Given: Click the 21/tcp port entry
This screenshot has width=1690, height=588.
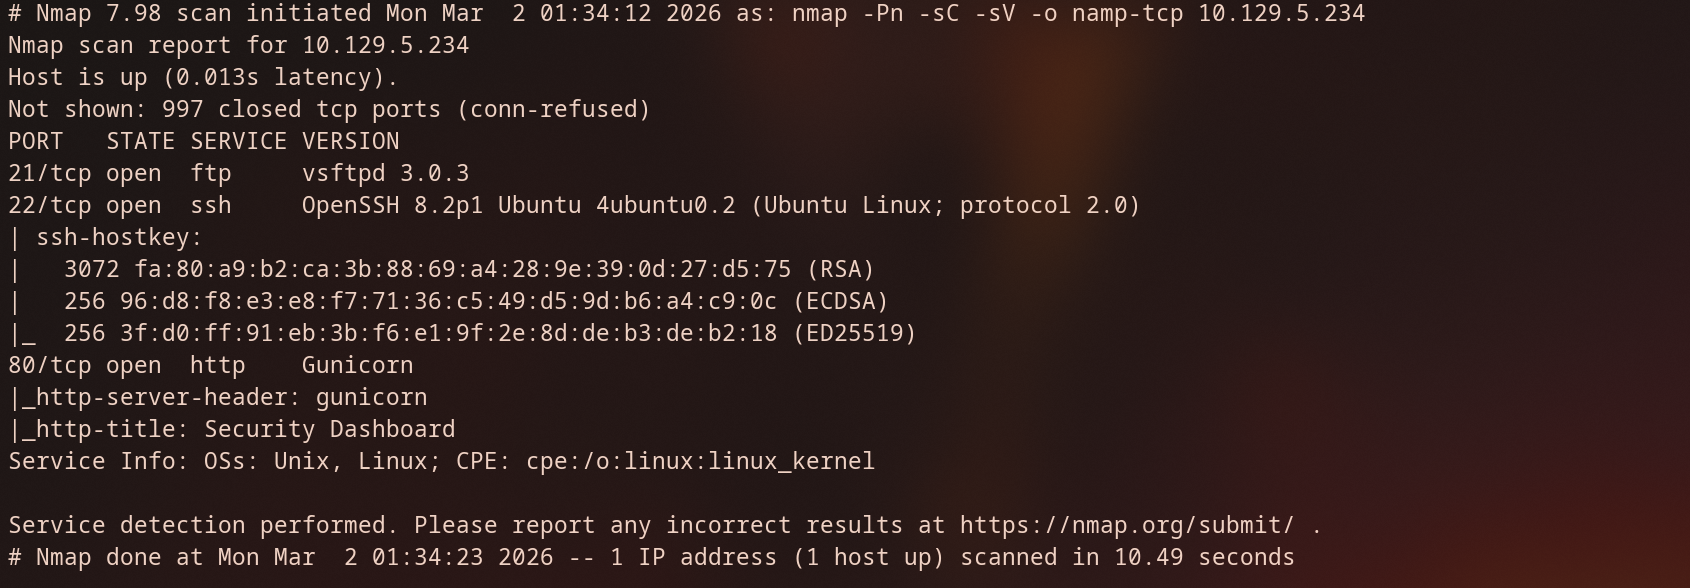Looking at the screenshot, I should (x=50, y=173).
